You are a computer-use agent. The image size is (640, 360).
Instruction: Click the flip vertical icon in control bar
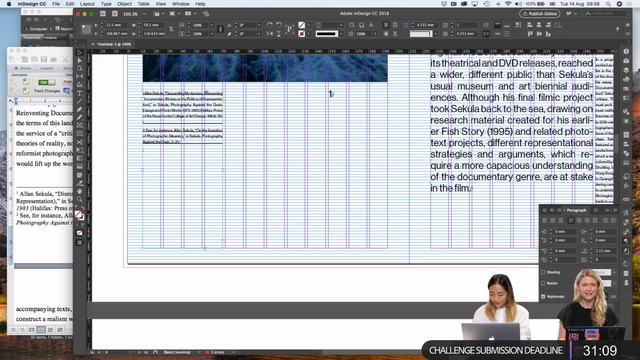(279, 34)
